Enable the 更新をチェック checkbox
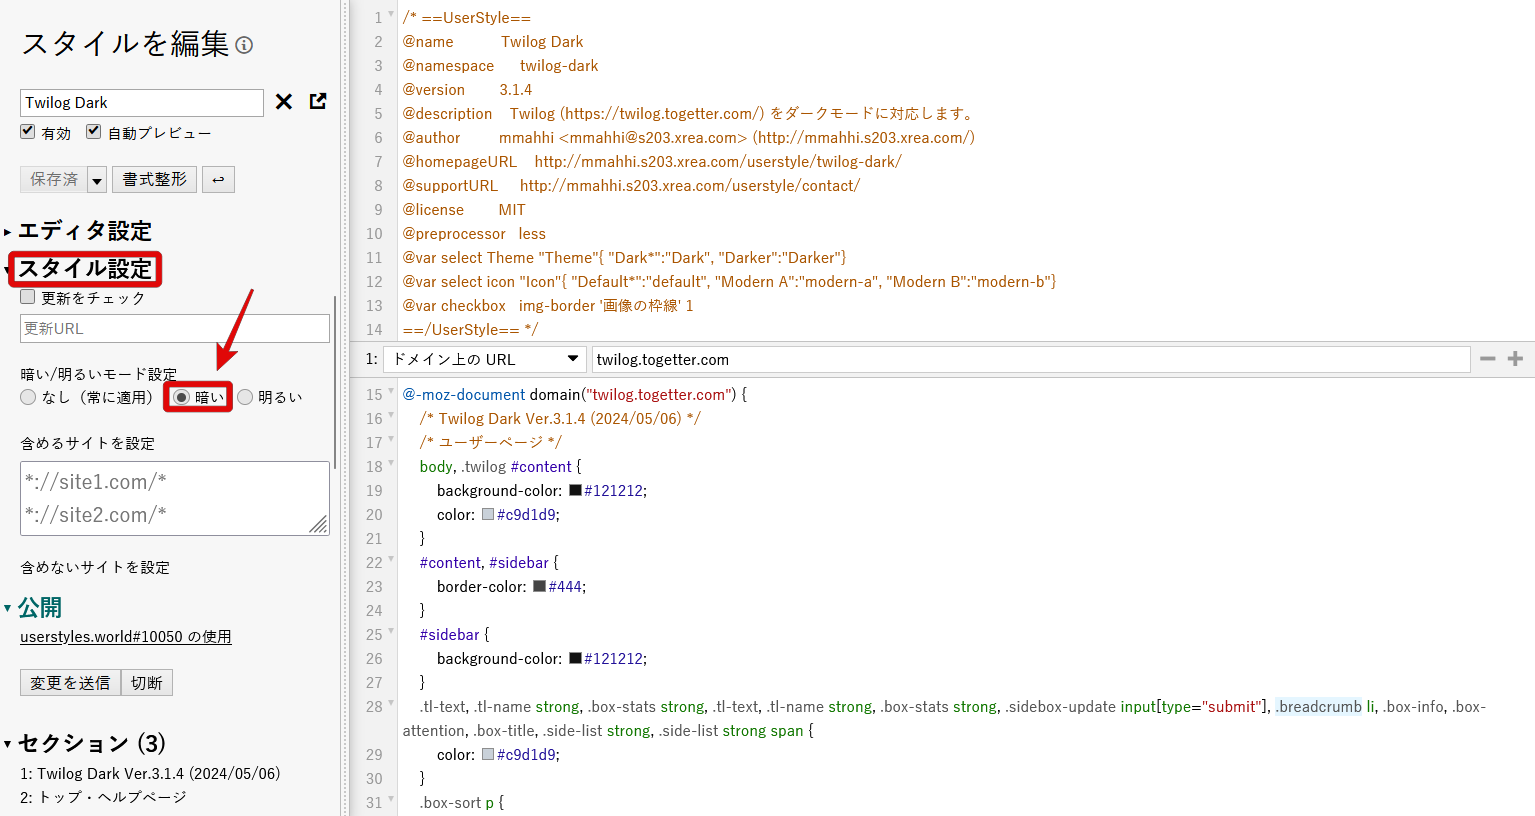1535x816 pixels. (x=28, y=297)
